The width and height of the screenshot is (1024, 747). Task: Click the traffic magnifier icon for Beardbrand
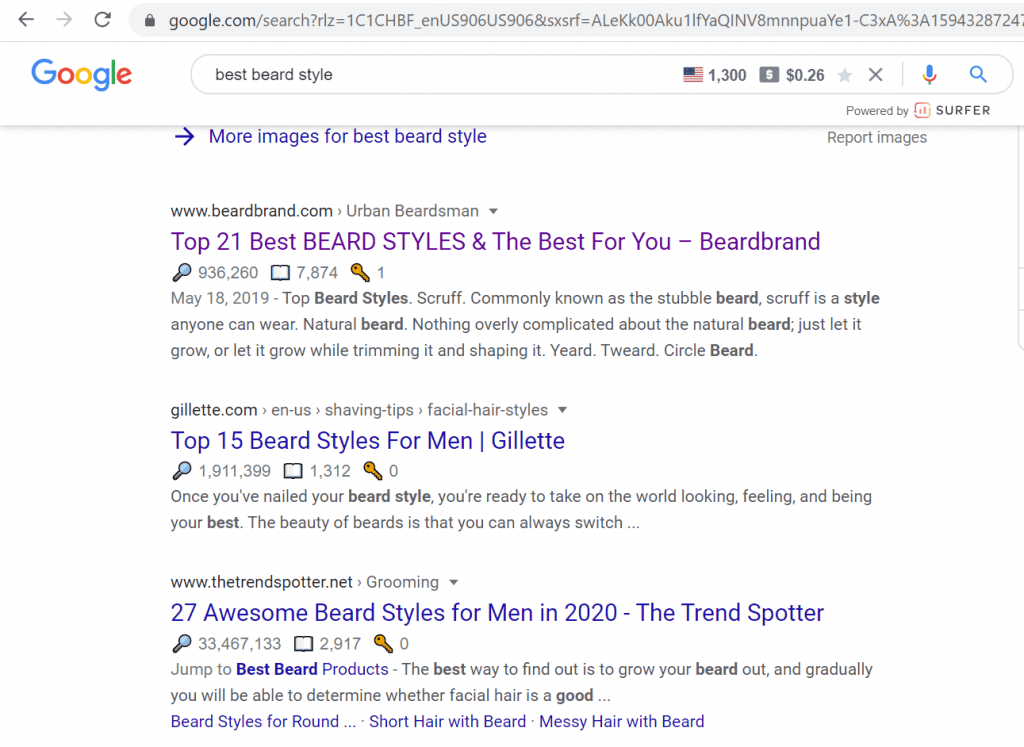point(182,272)
